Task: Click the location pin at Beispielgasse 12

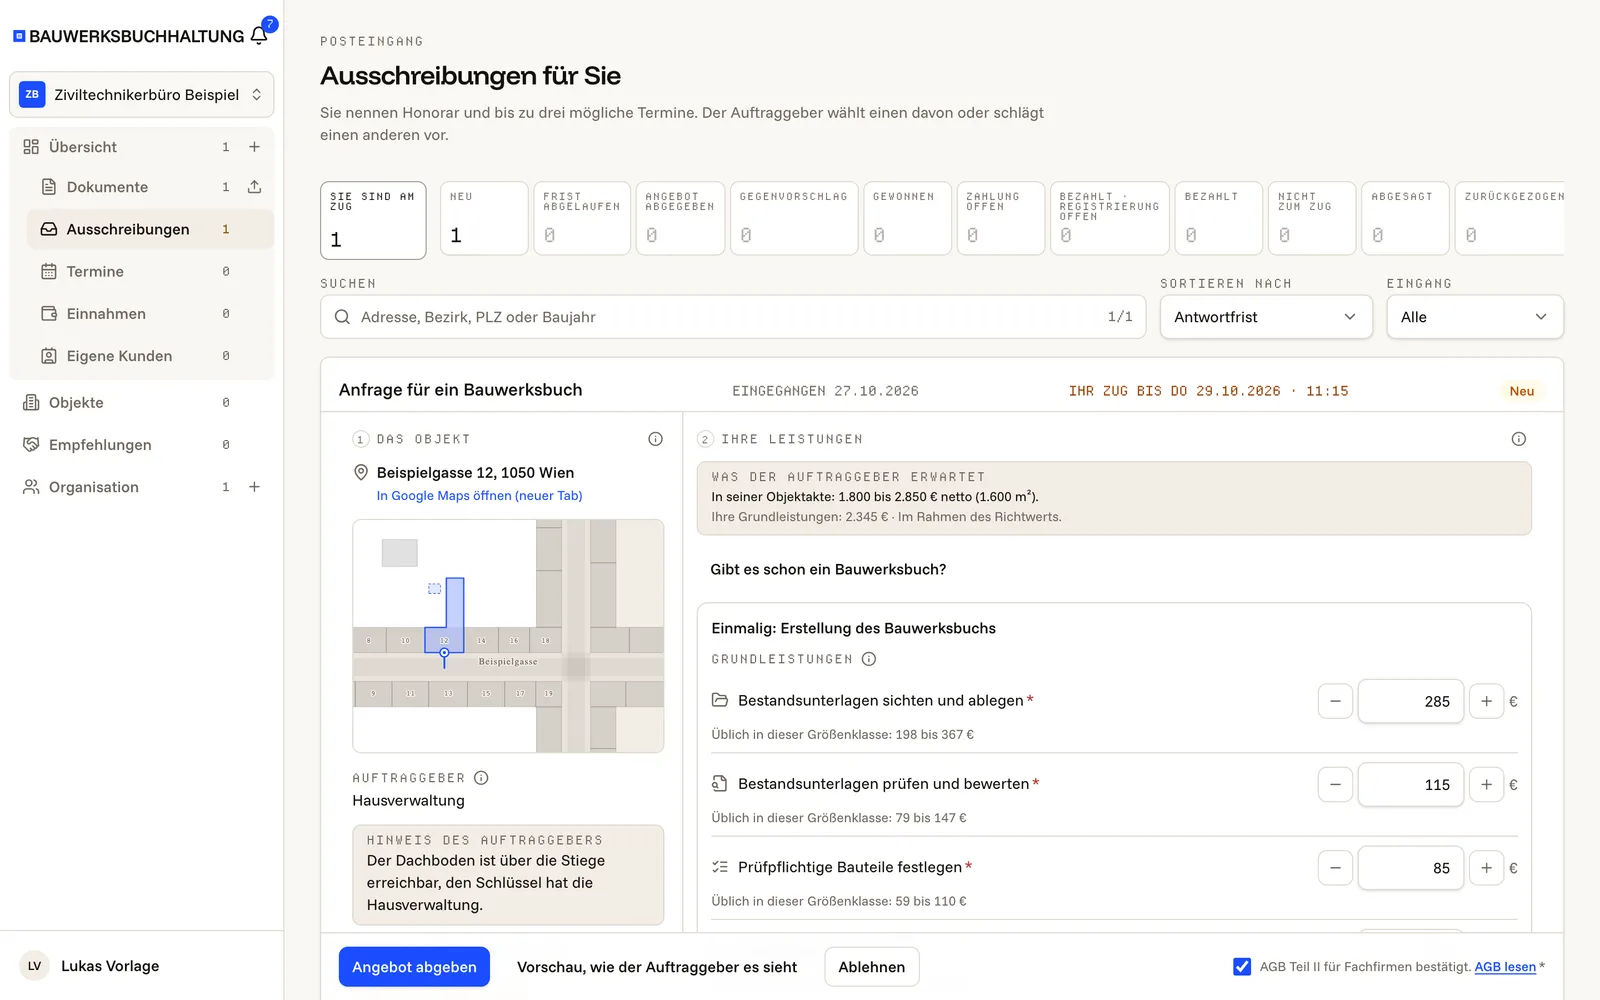Action: tap(361, 473)
